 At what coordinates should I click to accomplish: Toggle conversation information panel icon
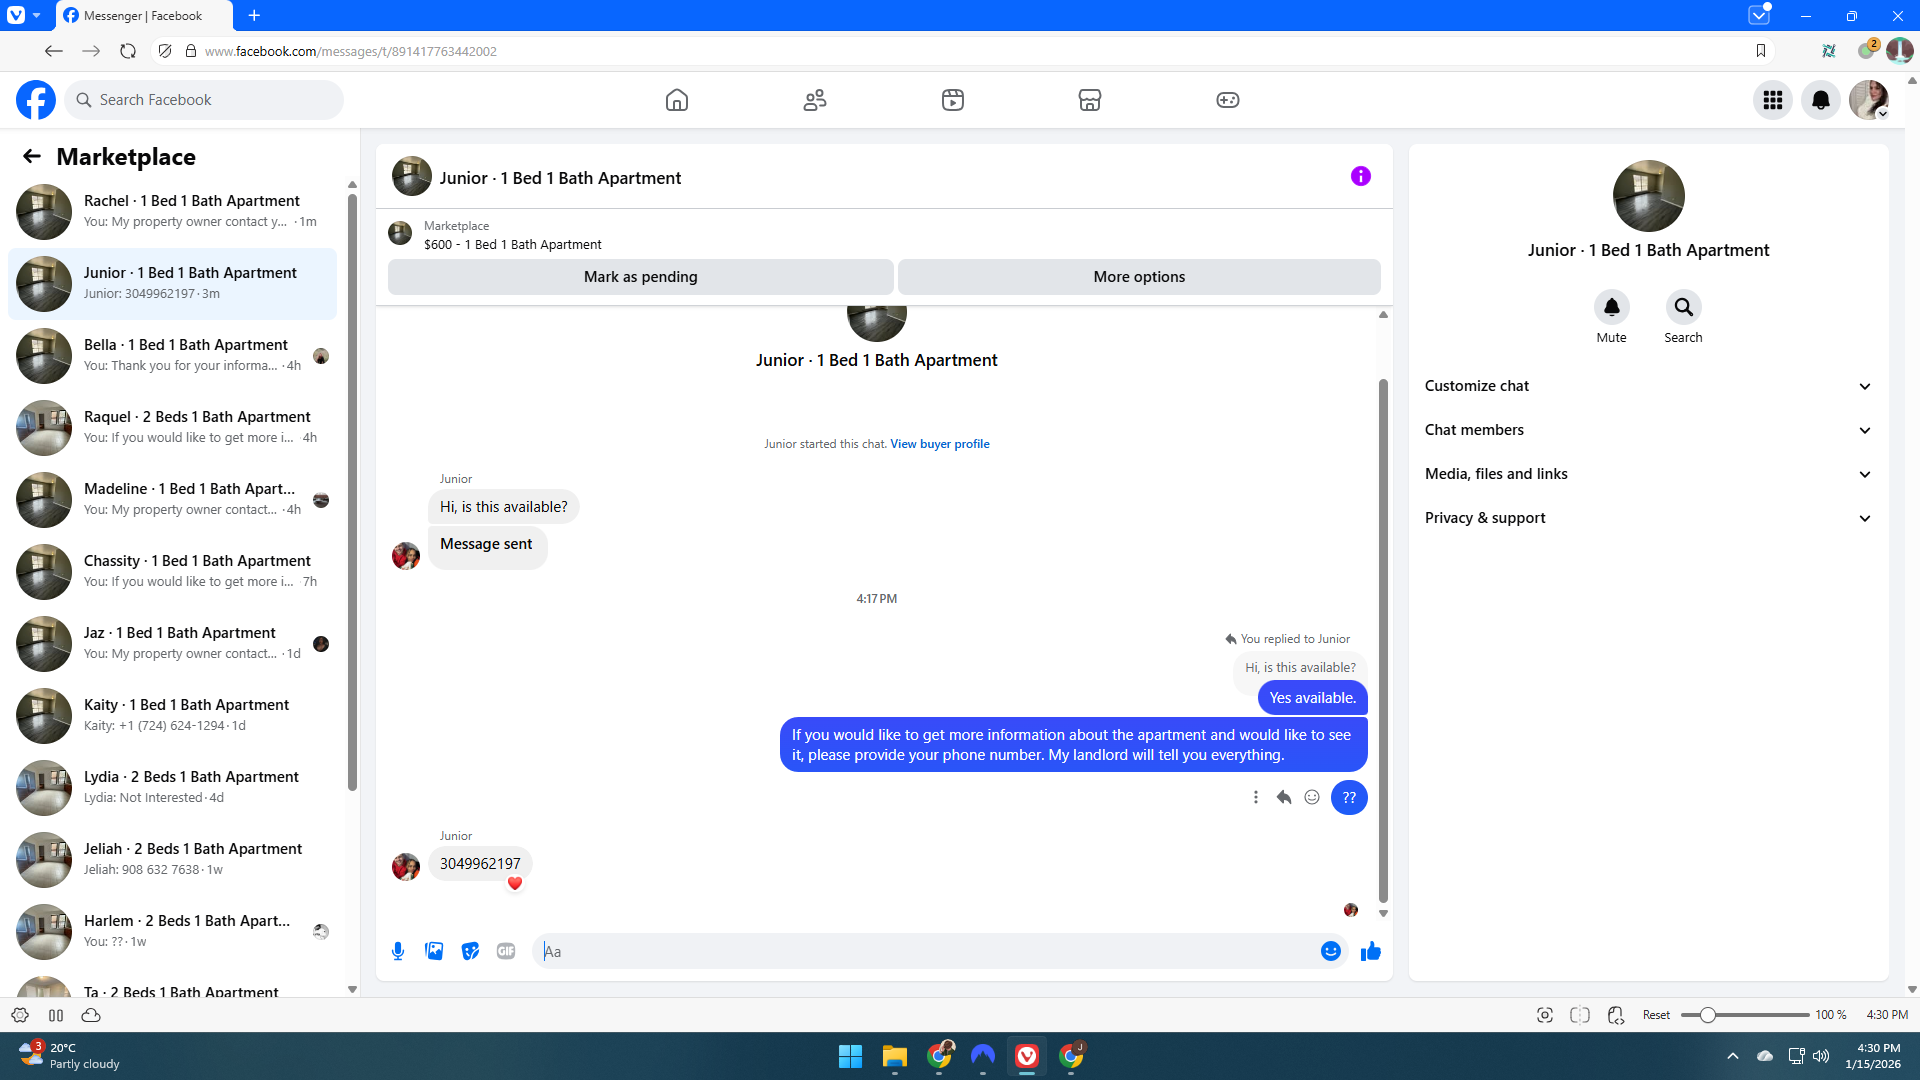[1360, 177]
